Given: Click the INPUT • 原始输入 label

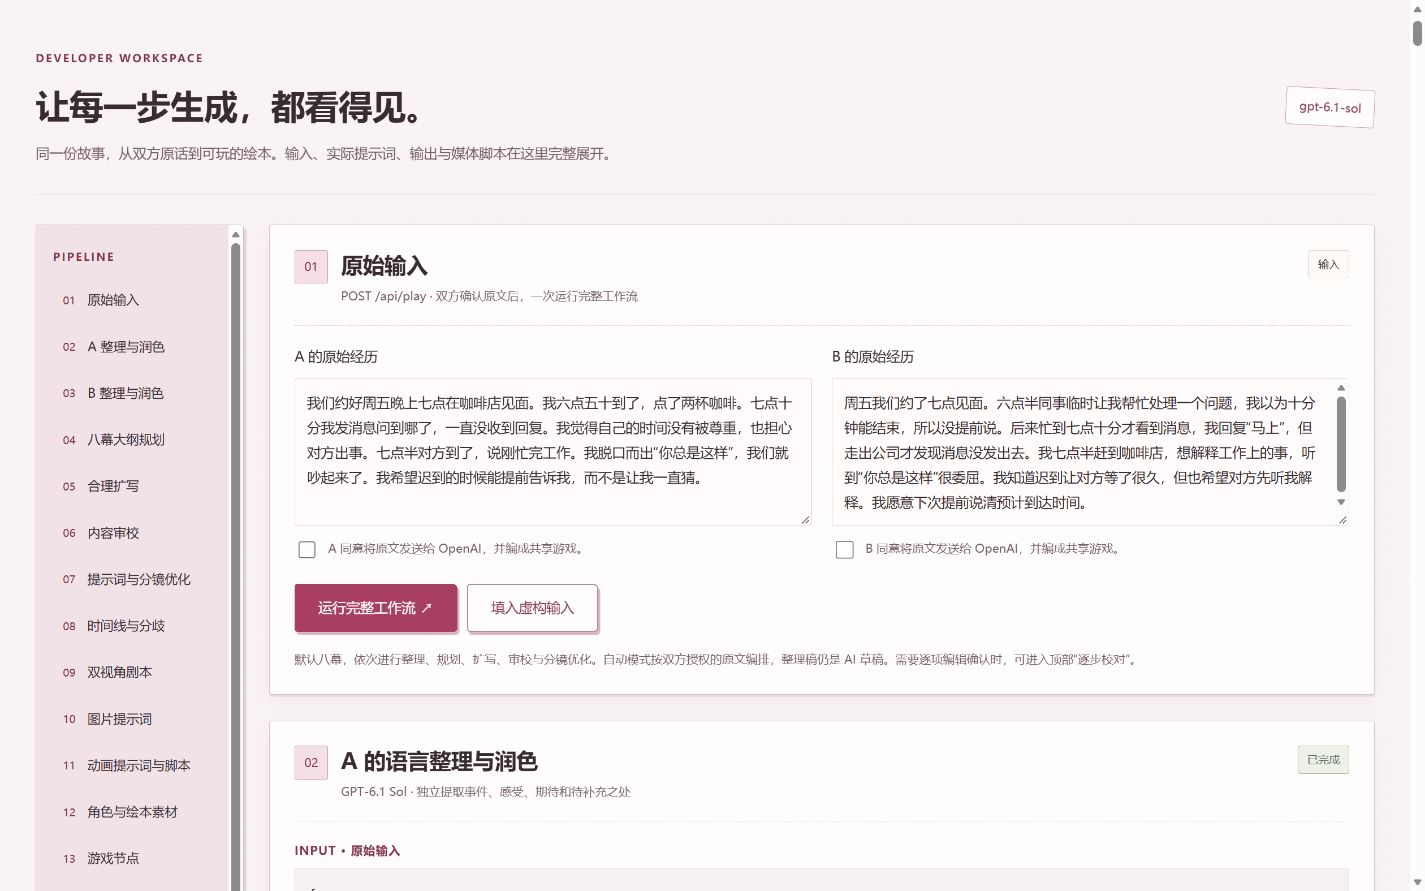Looking at the screenshot, I should (x=347, y=851).
